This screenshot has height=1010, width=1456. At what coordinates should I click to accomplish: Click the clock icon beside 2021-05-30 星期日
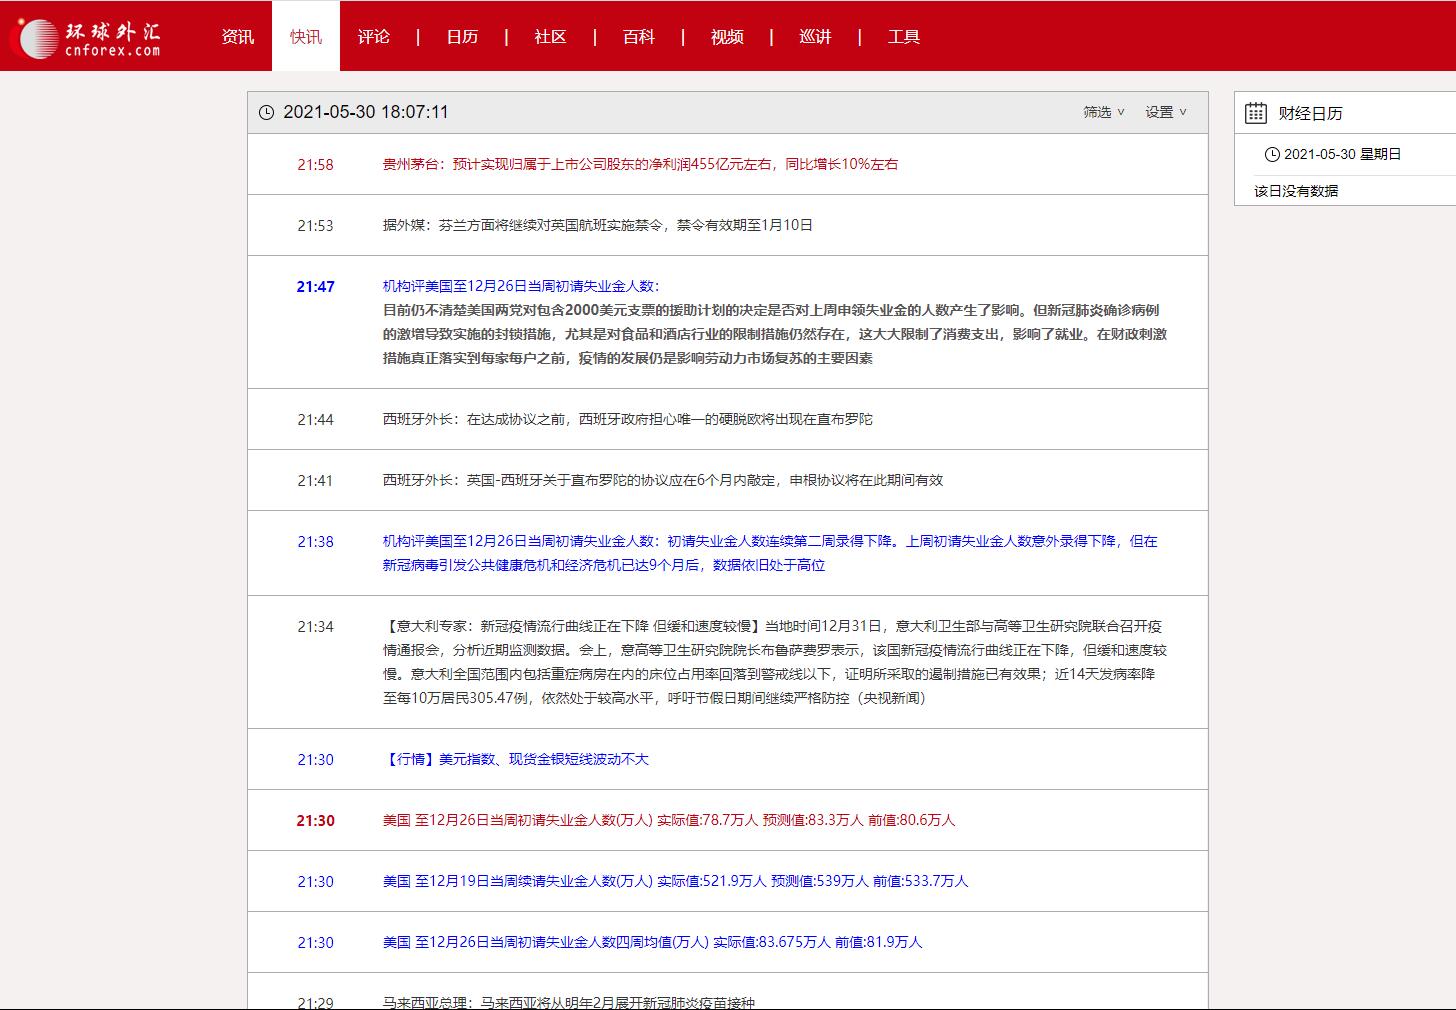pos(1271,155)
